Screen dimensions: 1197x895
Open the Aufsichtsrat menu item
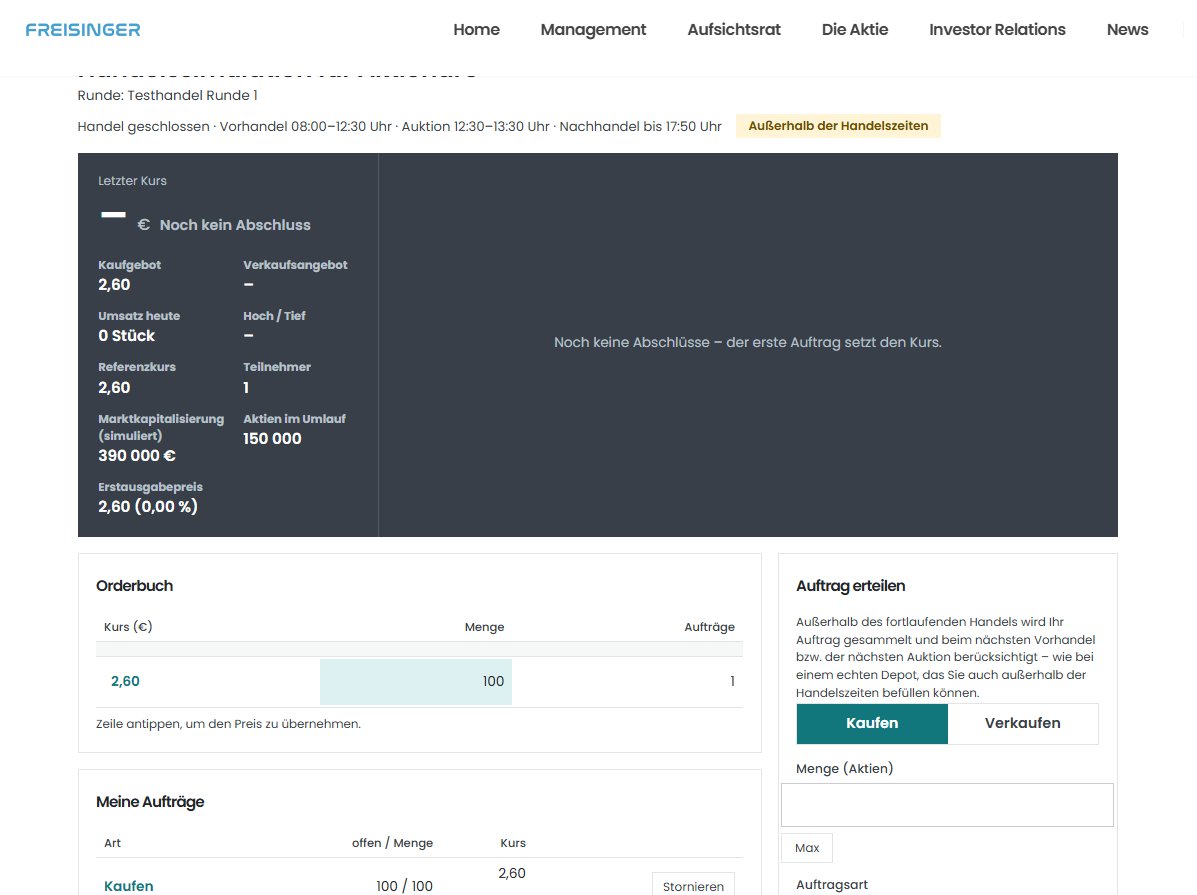click(x=734, y=30)
